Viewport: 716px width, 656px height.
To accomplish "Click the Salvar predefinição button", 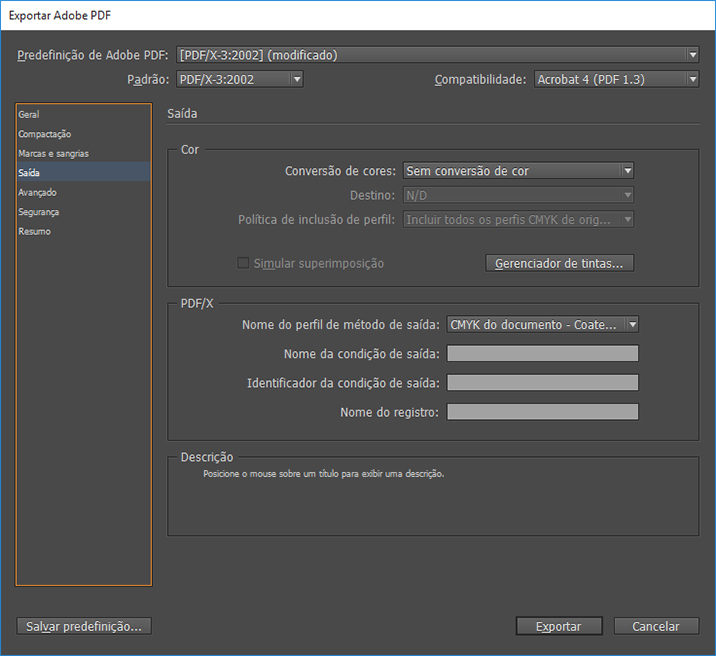I will [x=84, y=626].
